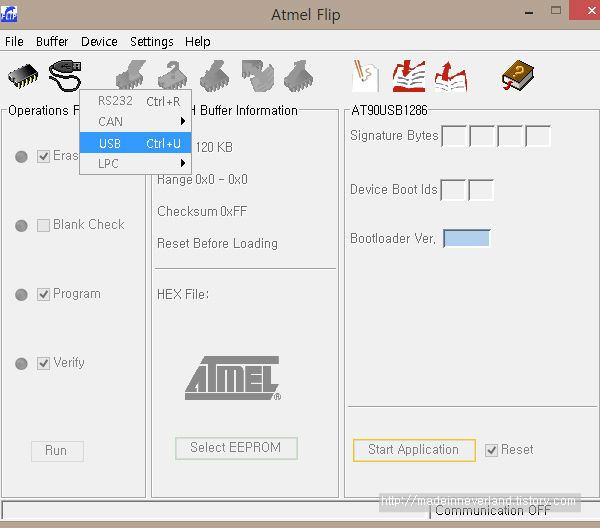Toggle the Verify checkbox
The image size is (600, 528).
(43, 363)
